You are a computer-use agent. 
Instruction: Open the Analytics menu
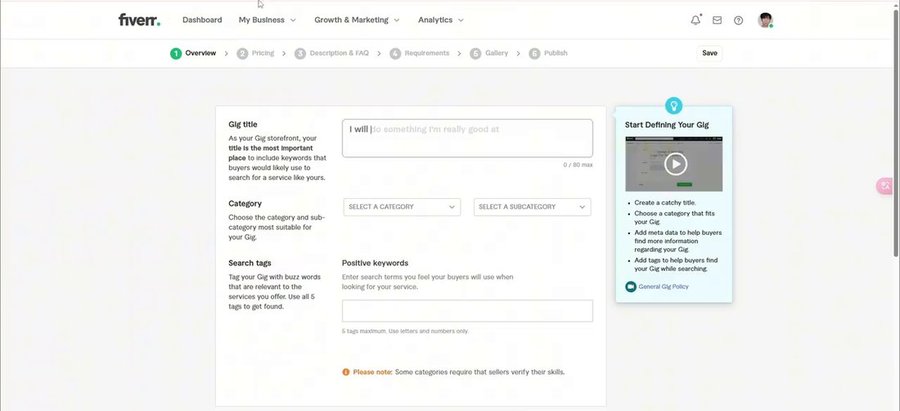click(x=441, y=20)
